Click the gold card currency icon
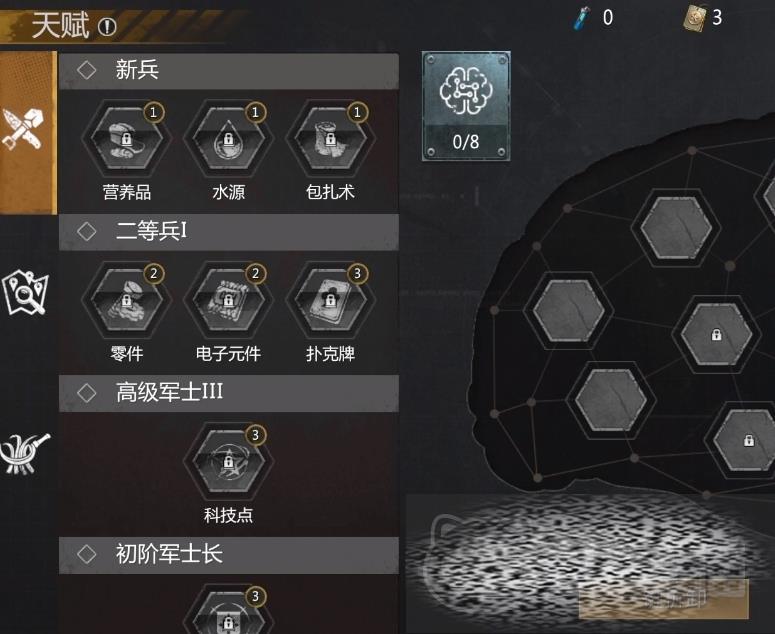This screenshot has height=634, width=775. (694, 18)
